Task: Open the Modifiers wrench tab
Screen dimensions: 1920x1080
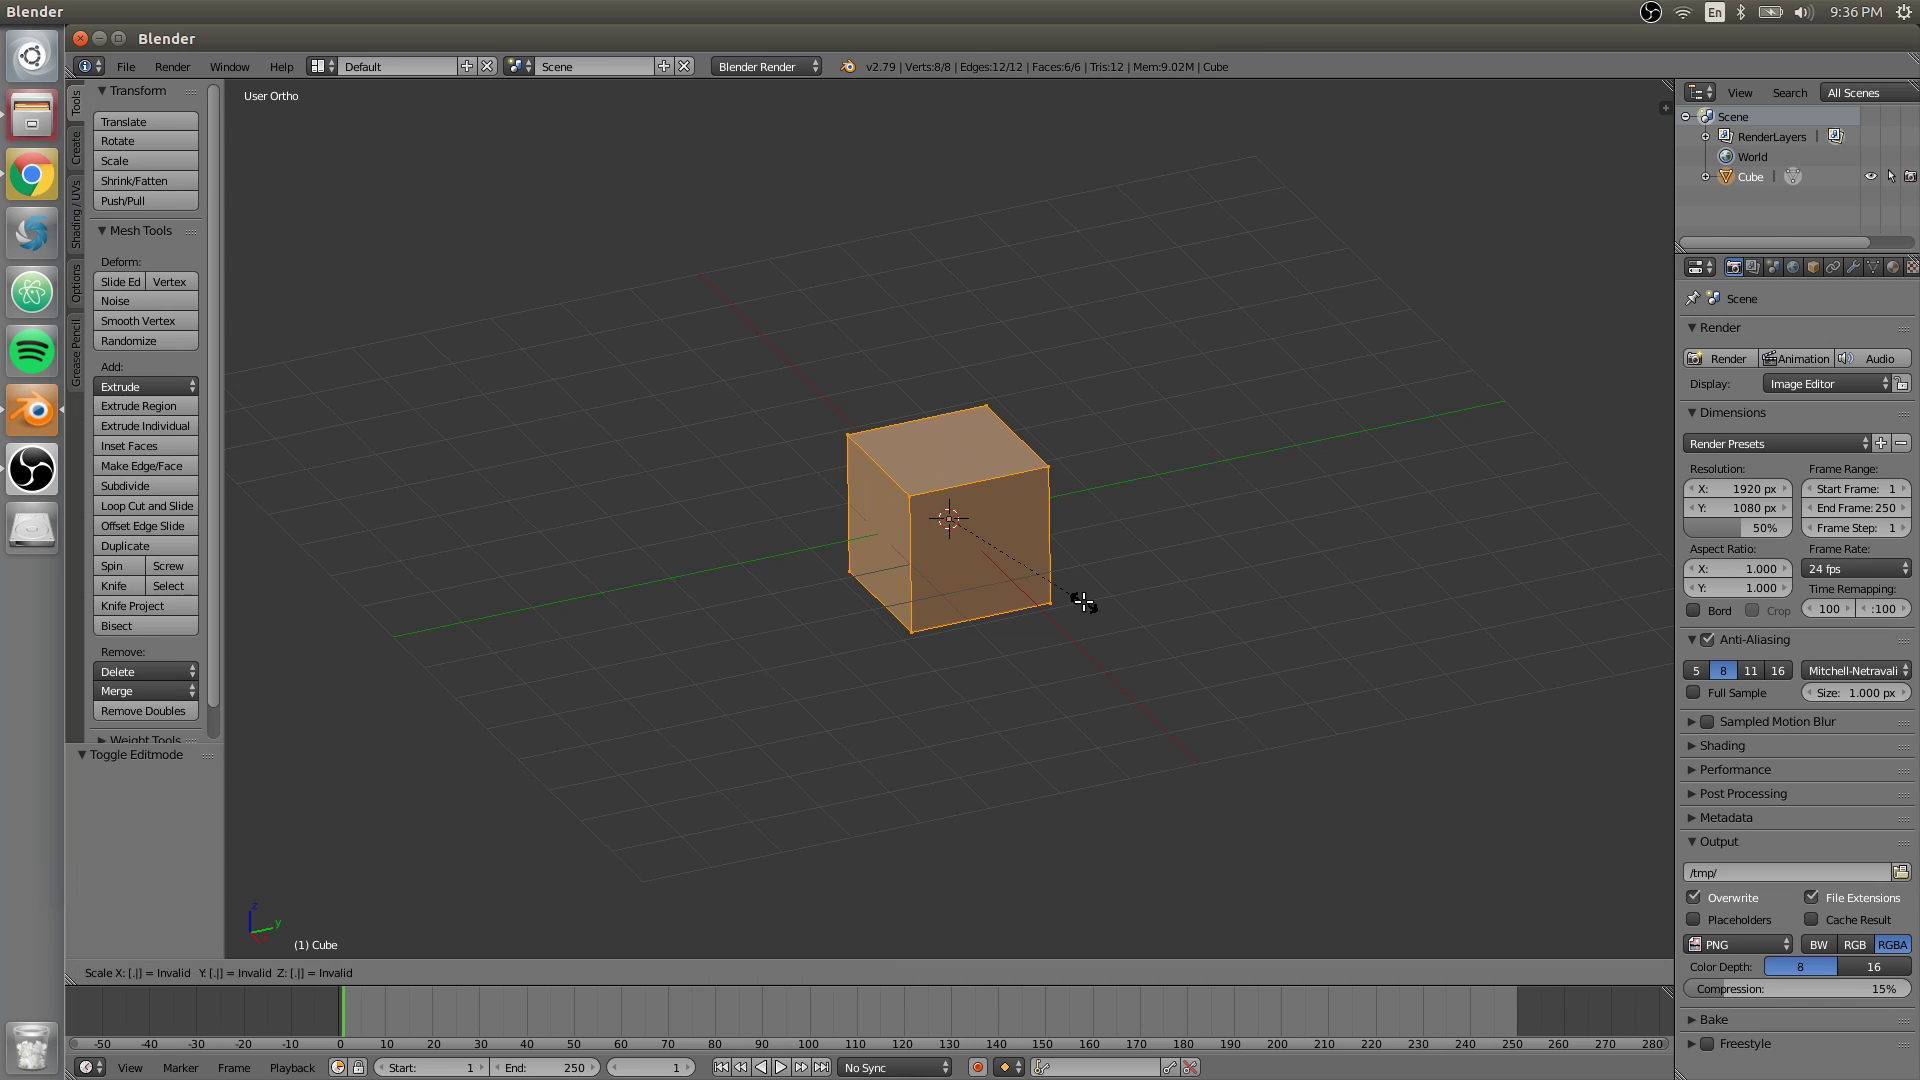Action: pyautogui.click(x=1853, y=267)
